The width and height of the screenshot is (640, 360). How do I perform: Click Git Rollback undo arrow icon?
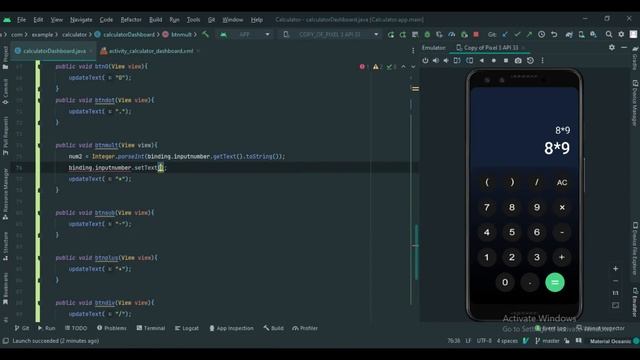tap(554, 35)
